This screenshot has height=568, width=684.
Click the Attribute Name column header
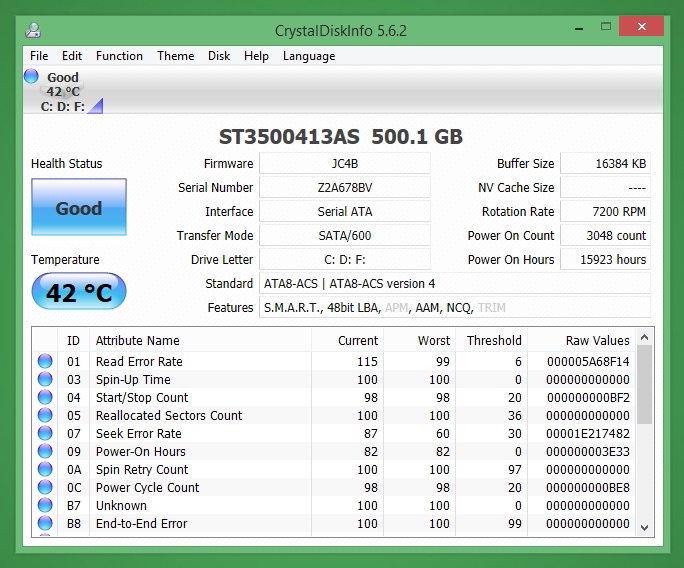point(201,340)
